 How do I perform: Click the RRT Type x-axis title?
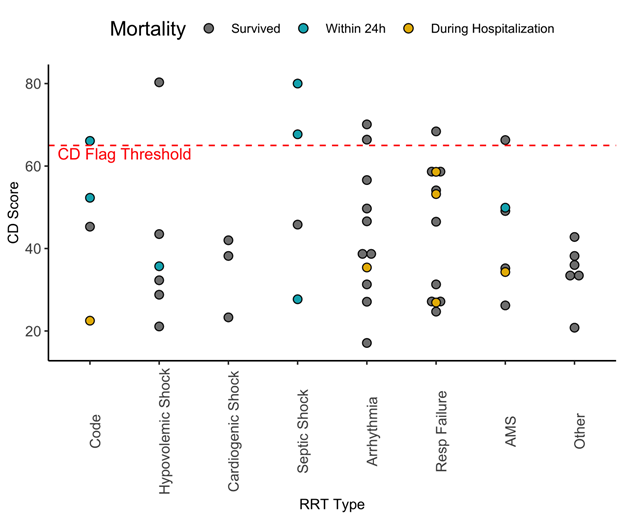[332, 505]
